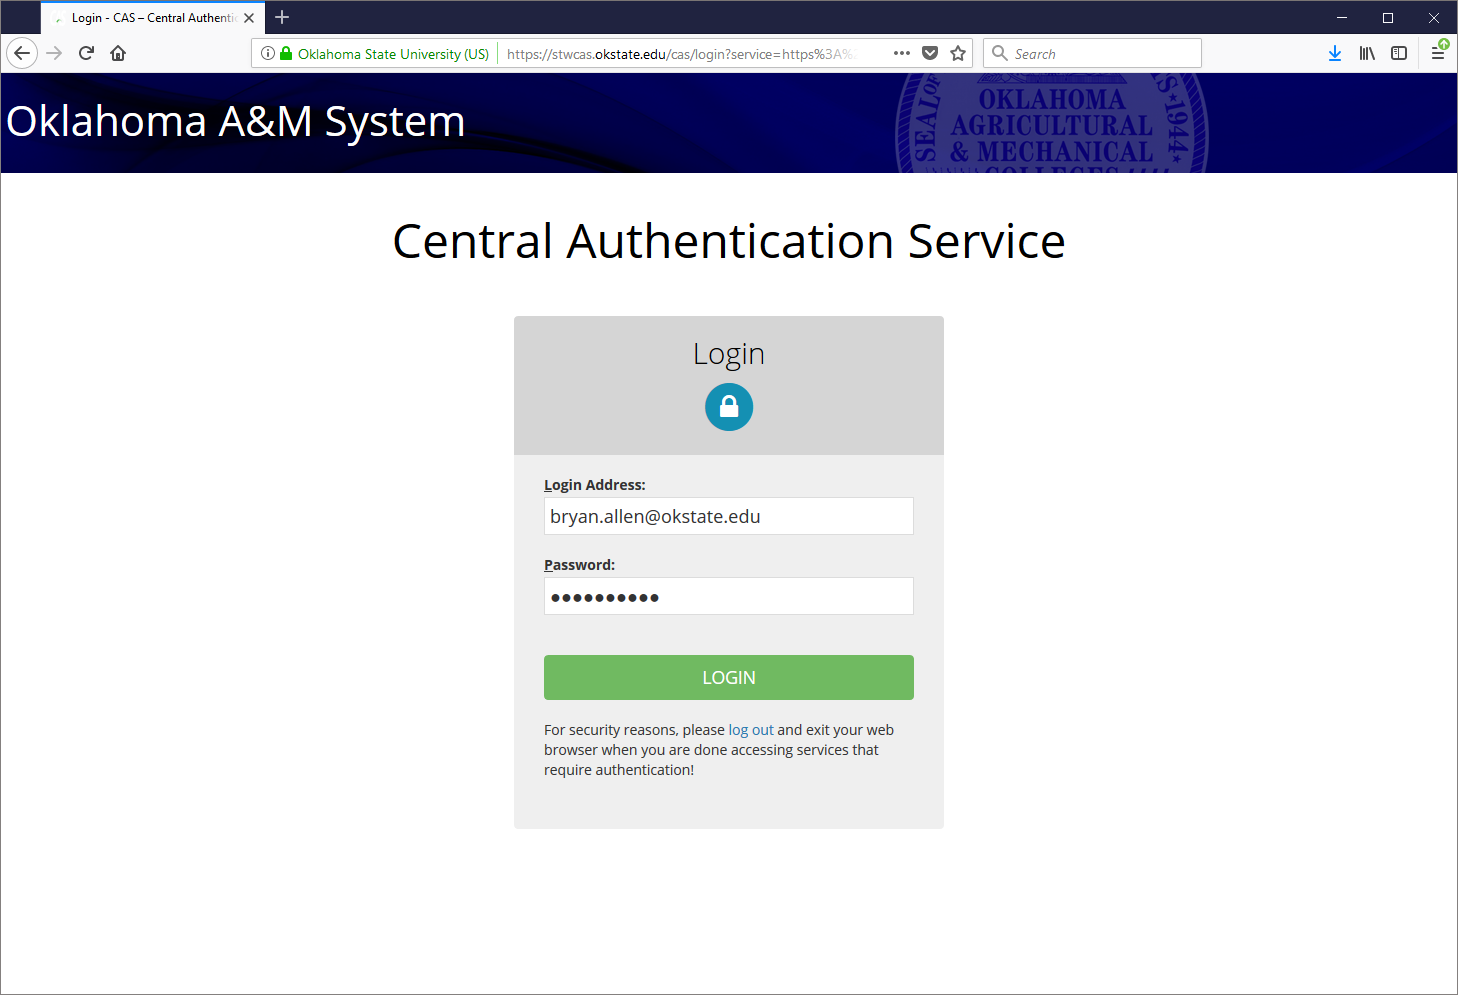1458x995 pixels.
Task: Open the sidebar toggle icon
Action: pyautogui.click(x=1398, y=52)
